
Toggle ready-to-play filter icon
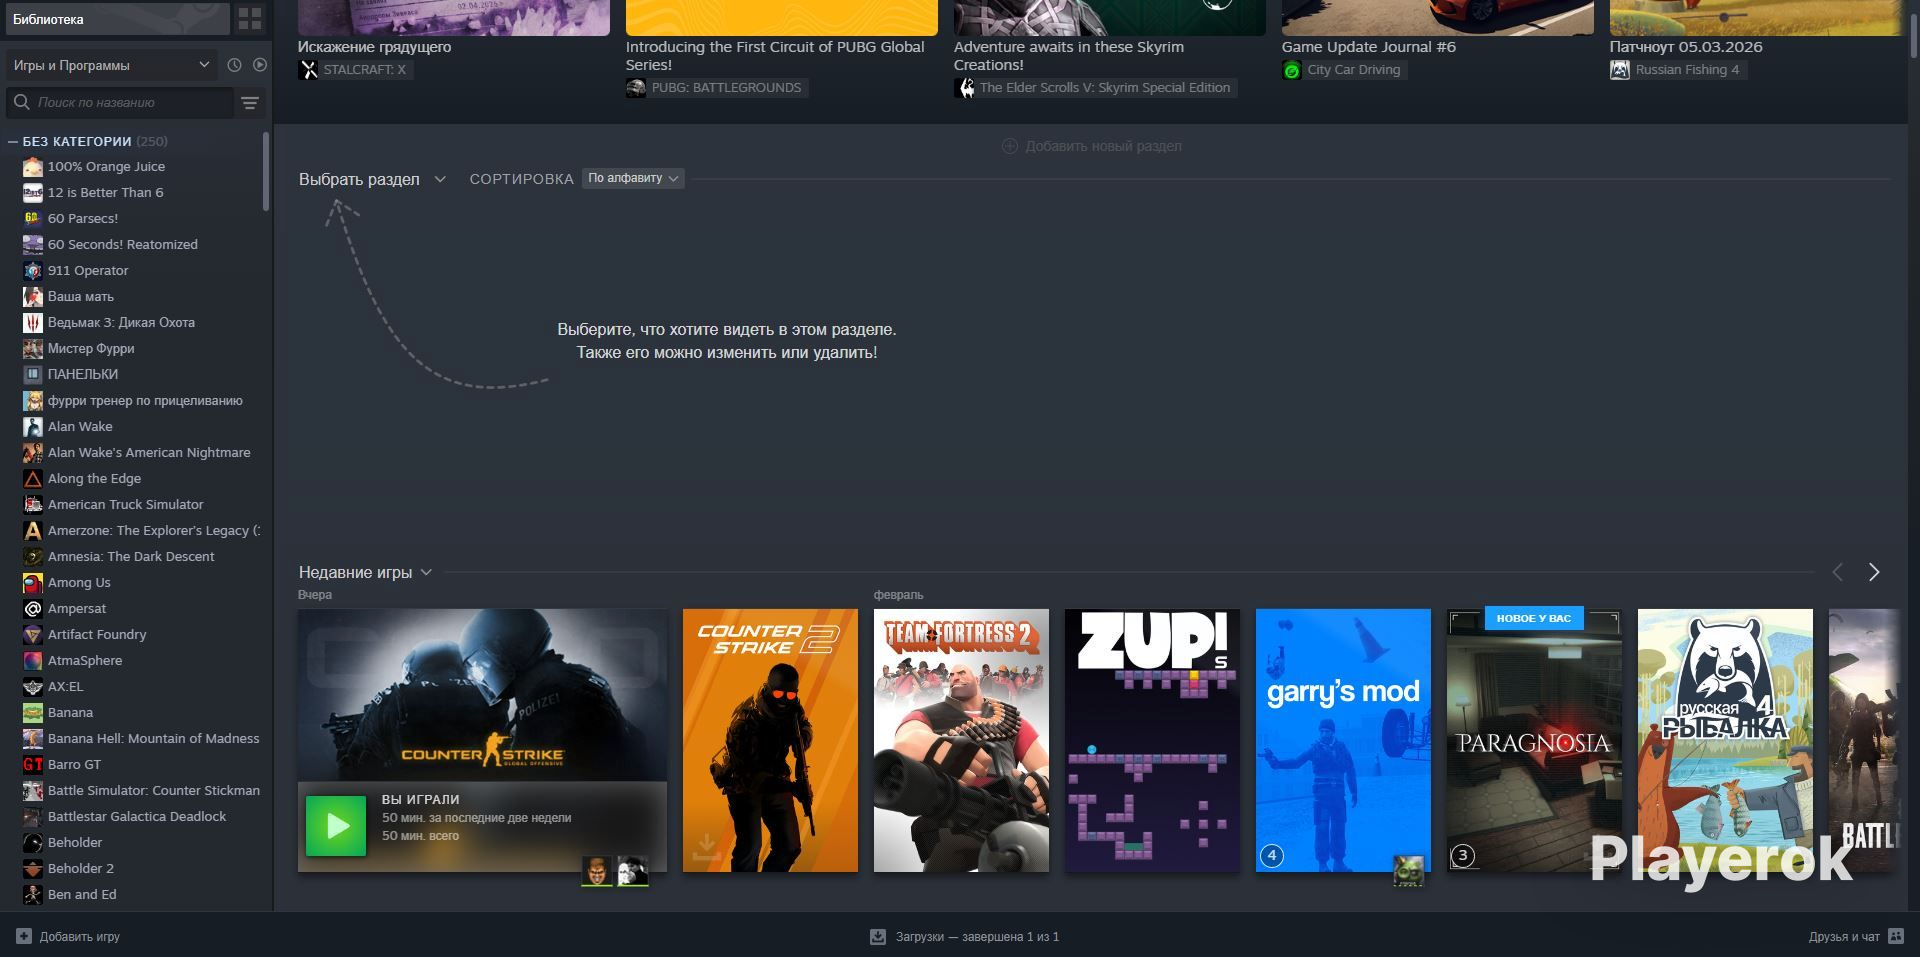tap(260, 65)
